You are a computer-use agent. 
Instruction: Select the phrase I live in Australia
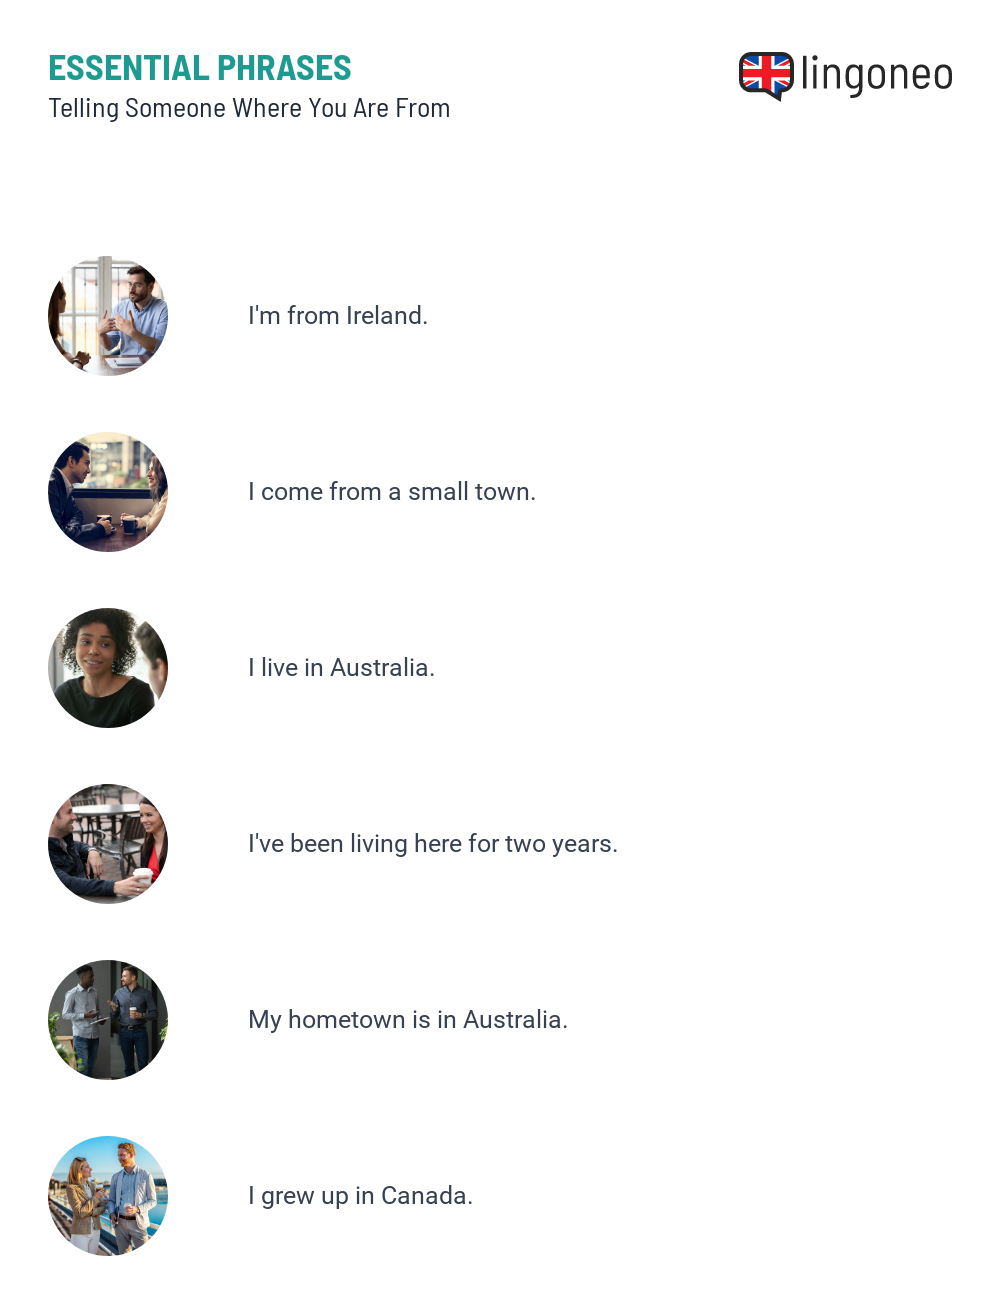(x=341, y=668)
